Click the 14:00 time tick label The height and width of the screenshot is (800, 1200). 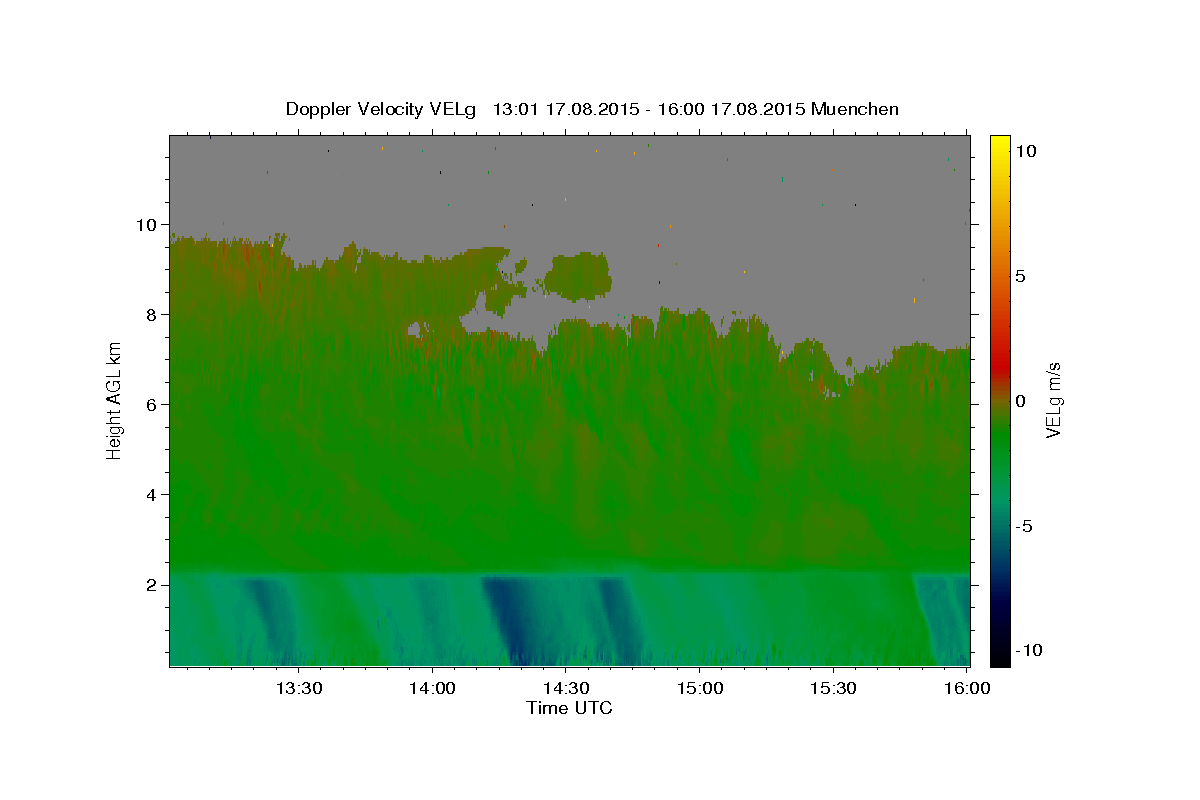pyautogui.click(x=432, y=688)
